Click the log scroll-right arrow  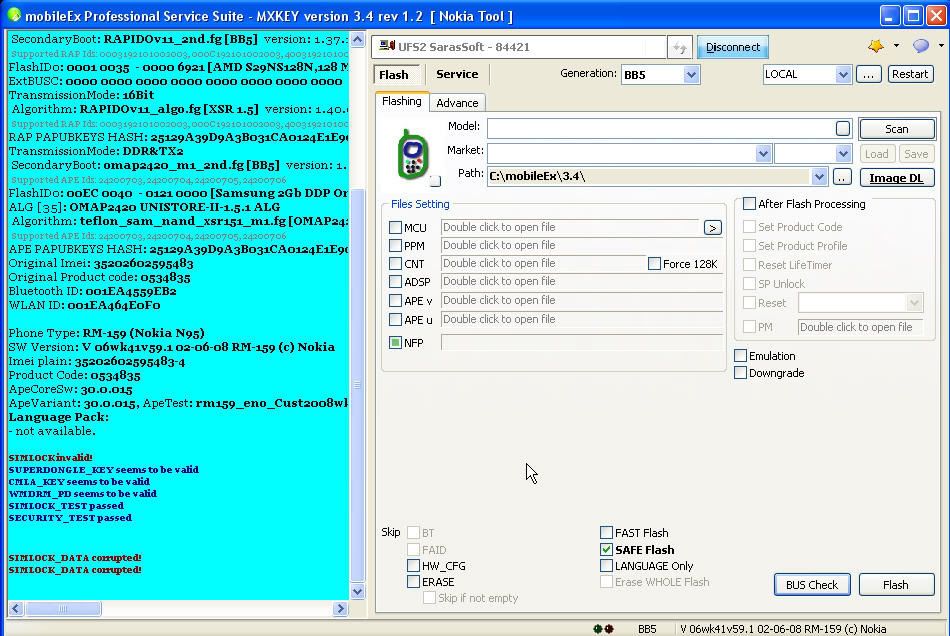pos(340,608)
